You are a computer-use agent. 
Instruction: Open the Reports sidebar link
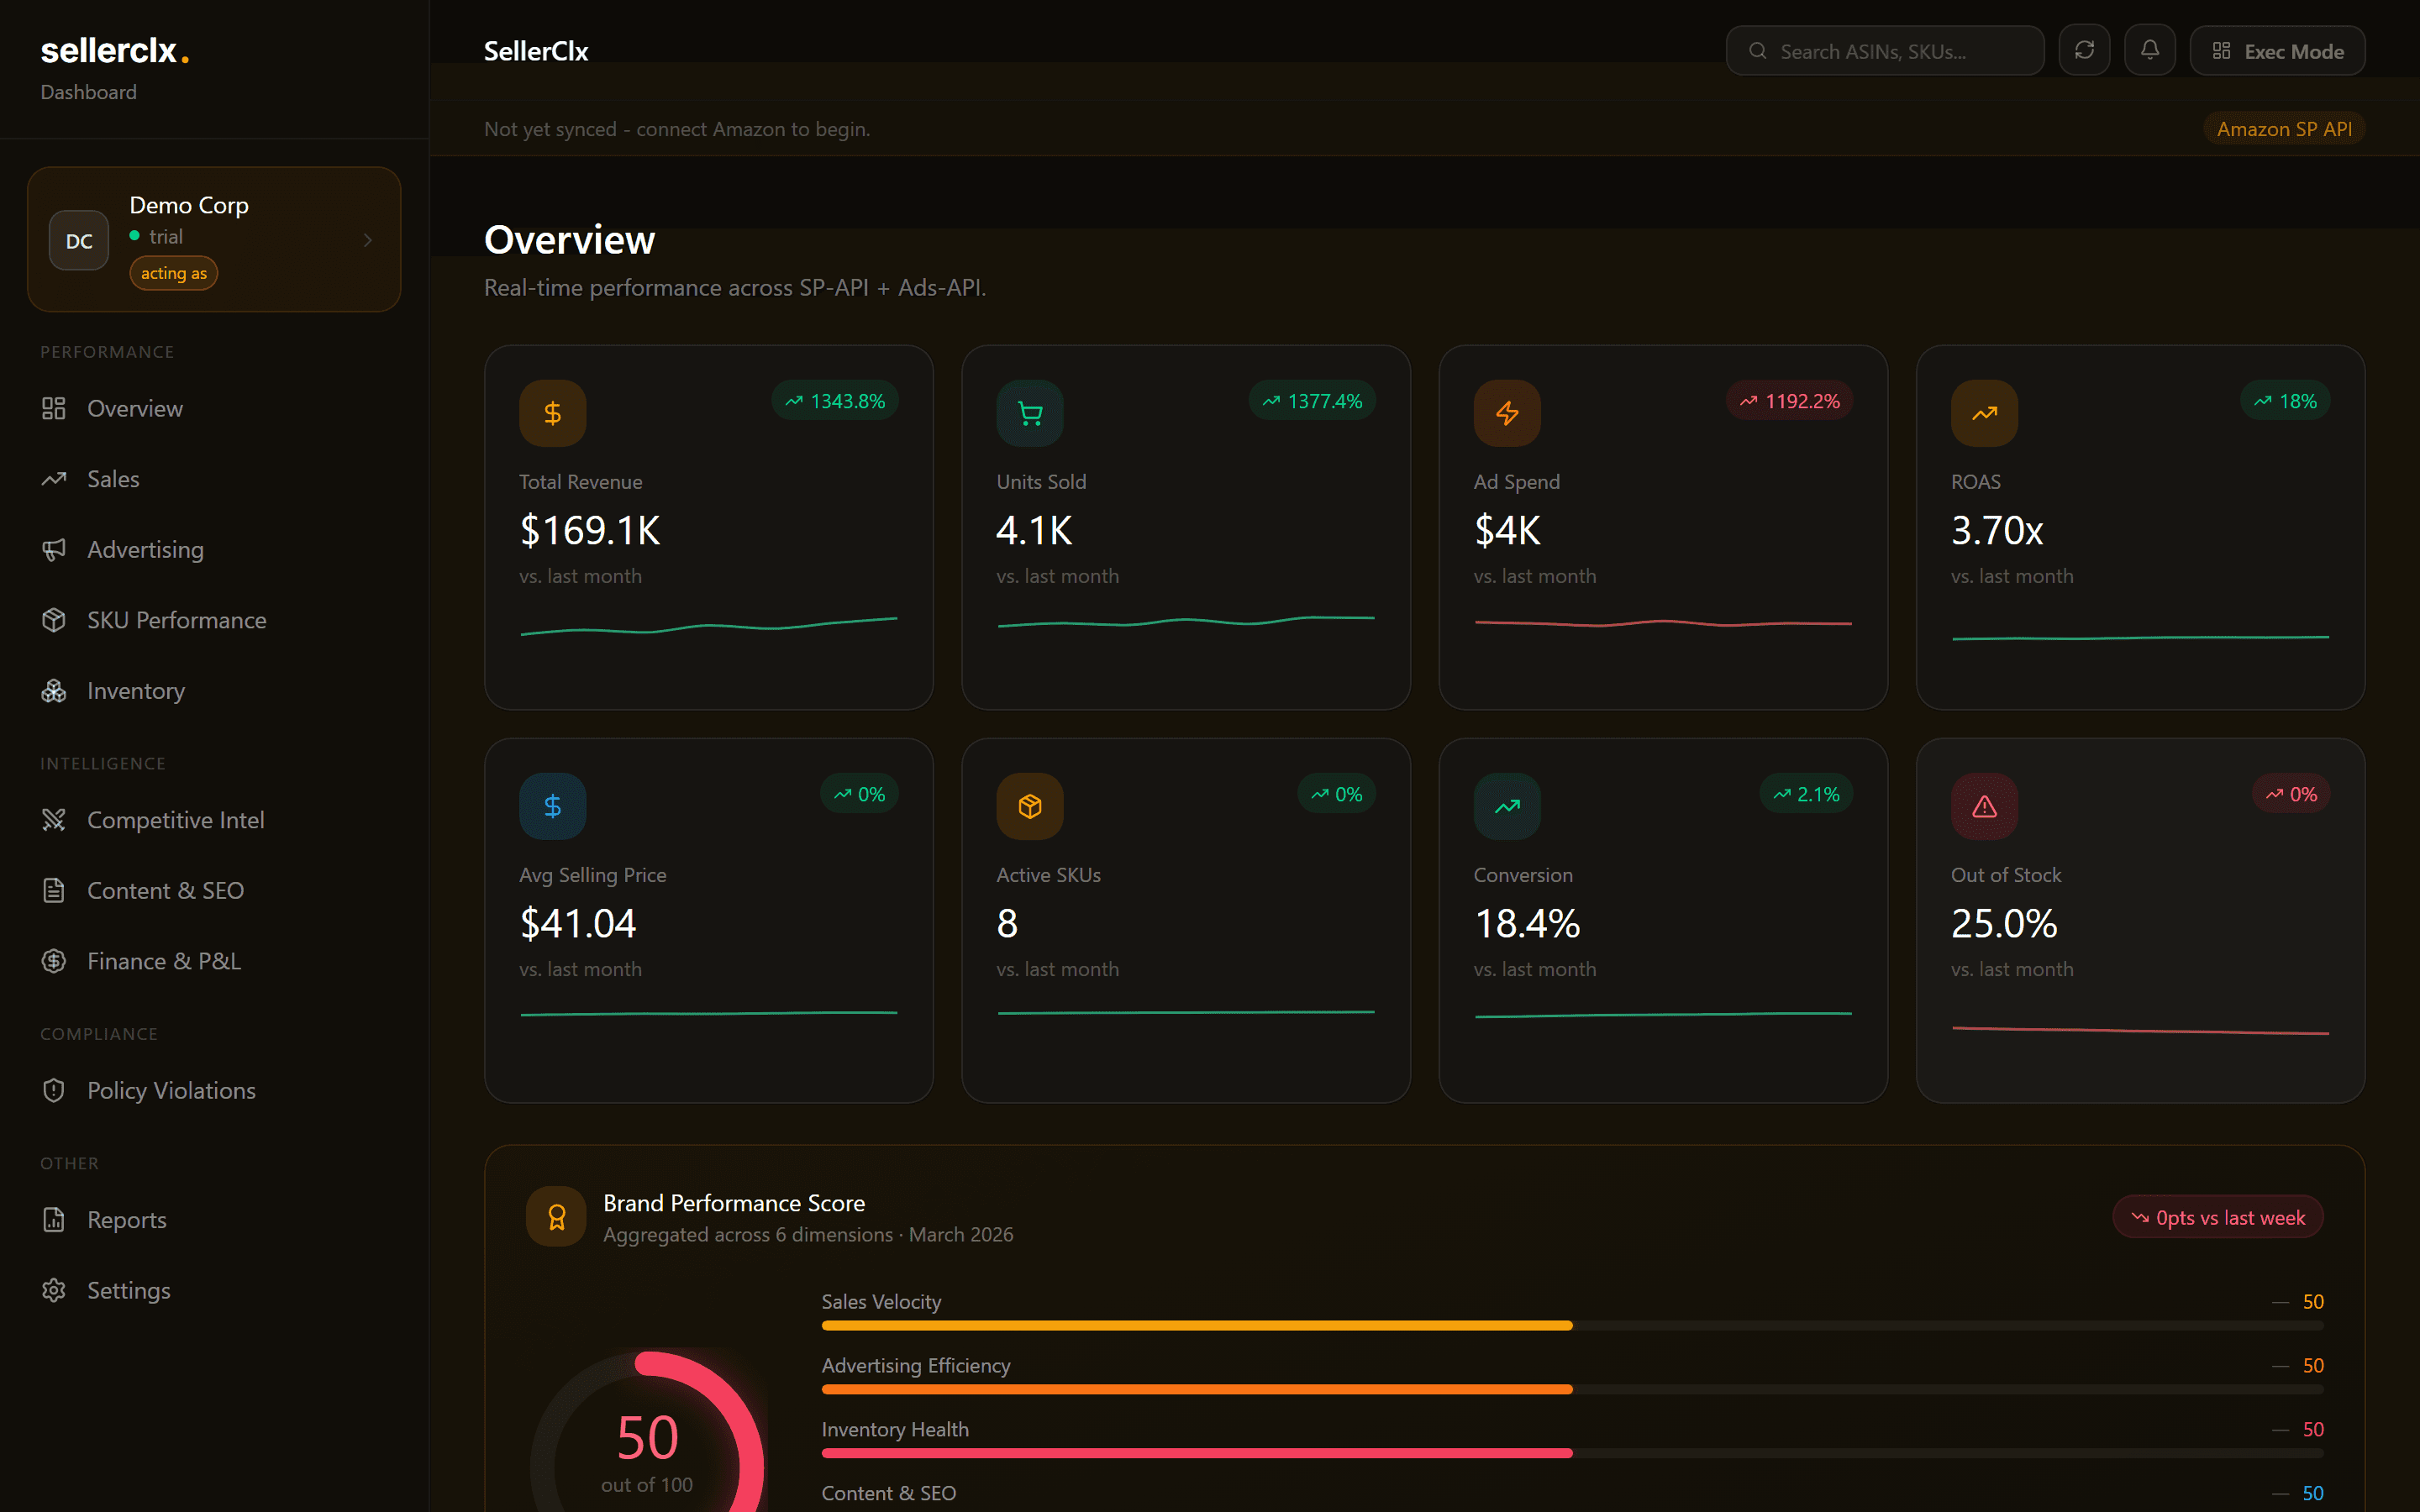tap(214, 1220)
